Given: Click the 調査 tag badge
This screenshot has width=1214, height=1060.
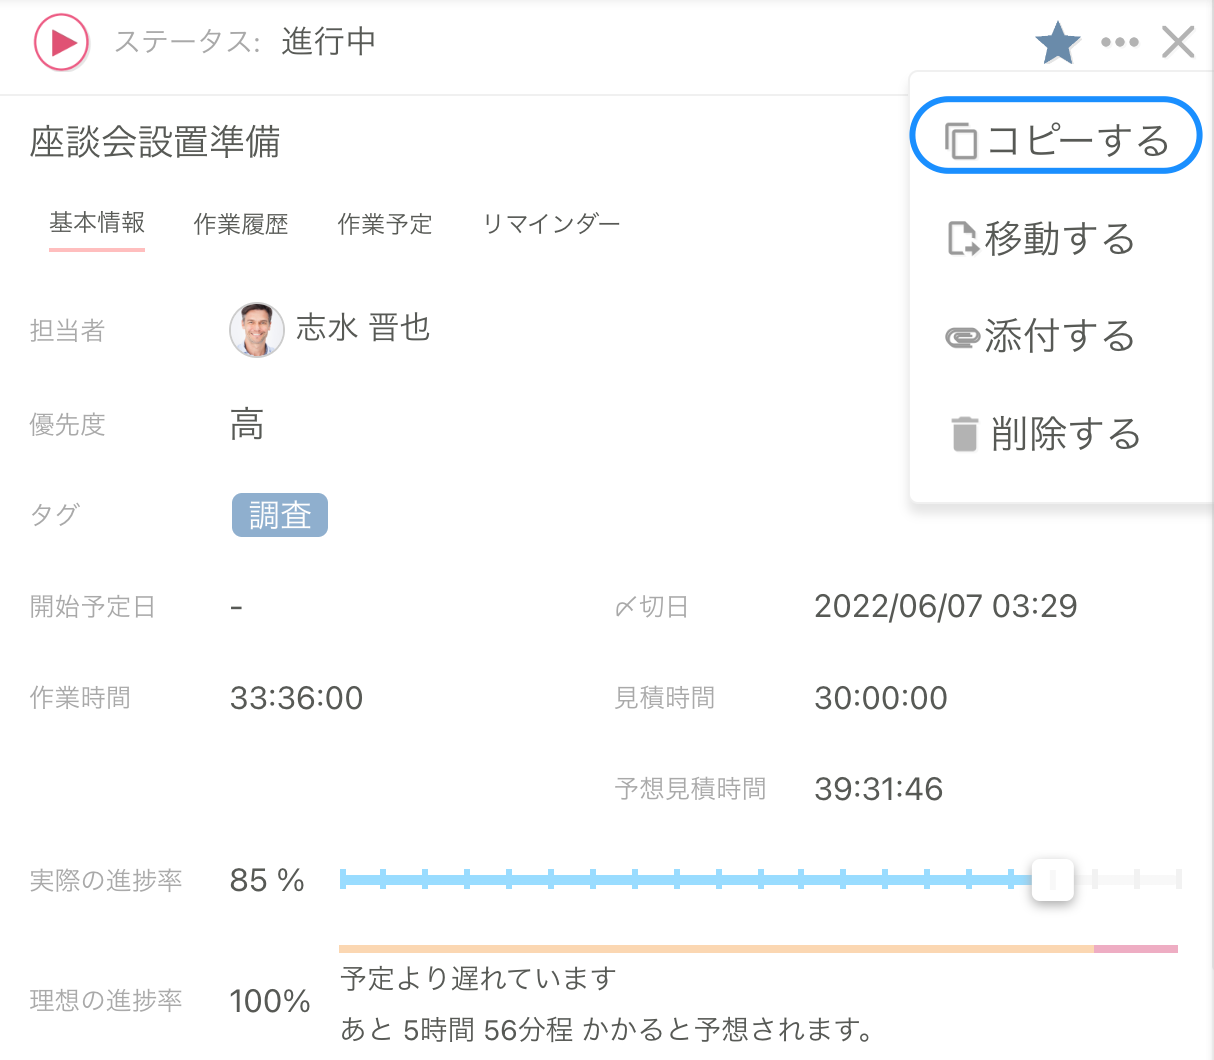Looking at the screenshot, I should (x=279, y=515).
